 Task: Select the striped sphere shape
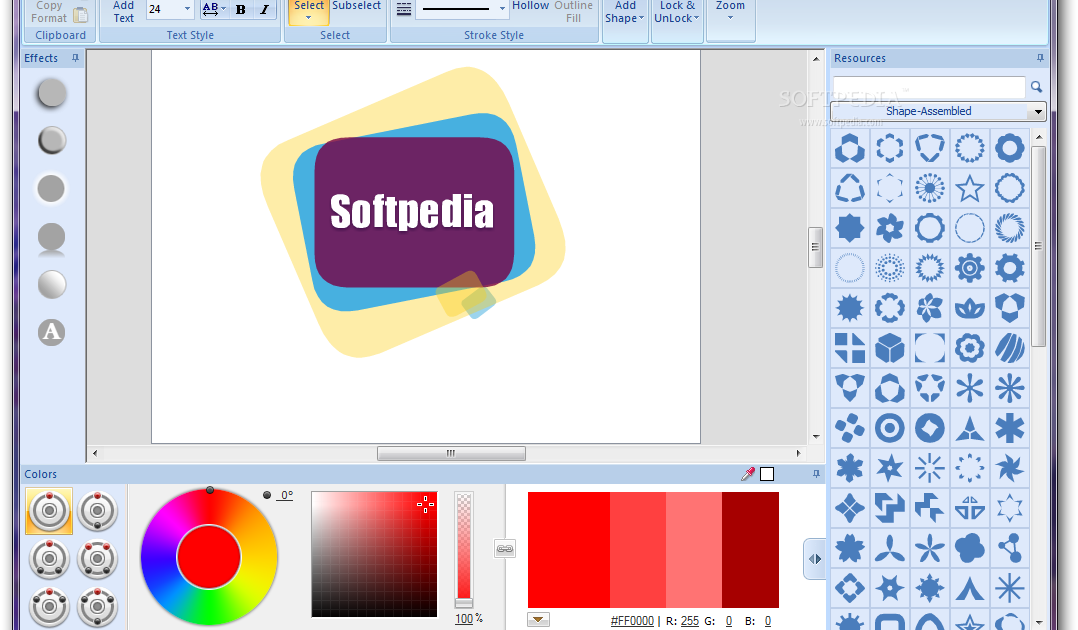[x=1009, y=348]
